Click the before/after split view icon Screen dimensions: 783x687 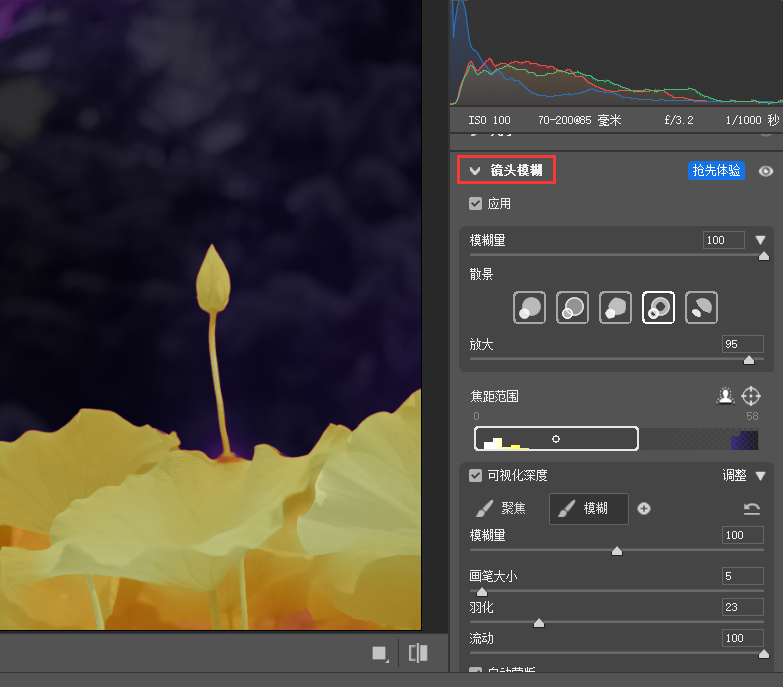418,653
